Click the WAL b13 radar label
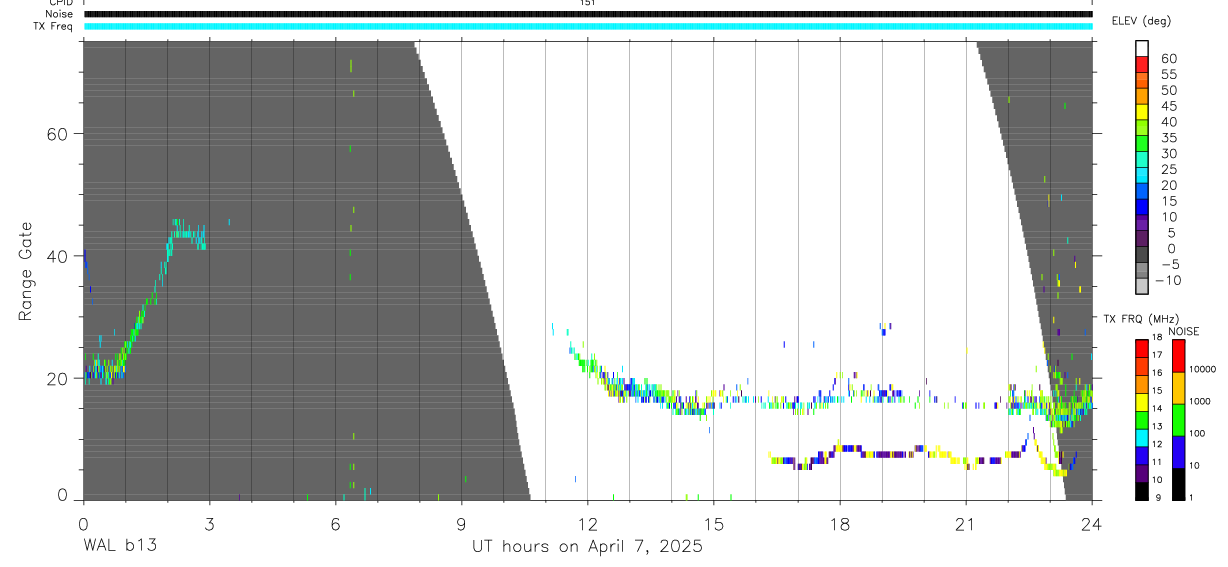The height and width of the screenshot is (567, 1228). coord(119,547)
